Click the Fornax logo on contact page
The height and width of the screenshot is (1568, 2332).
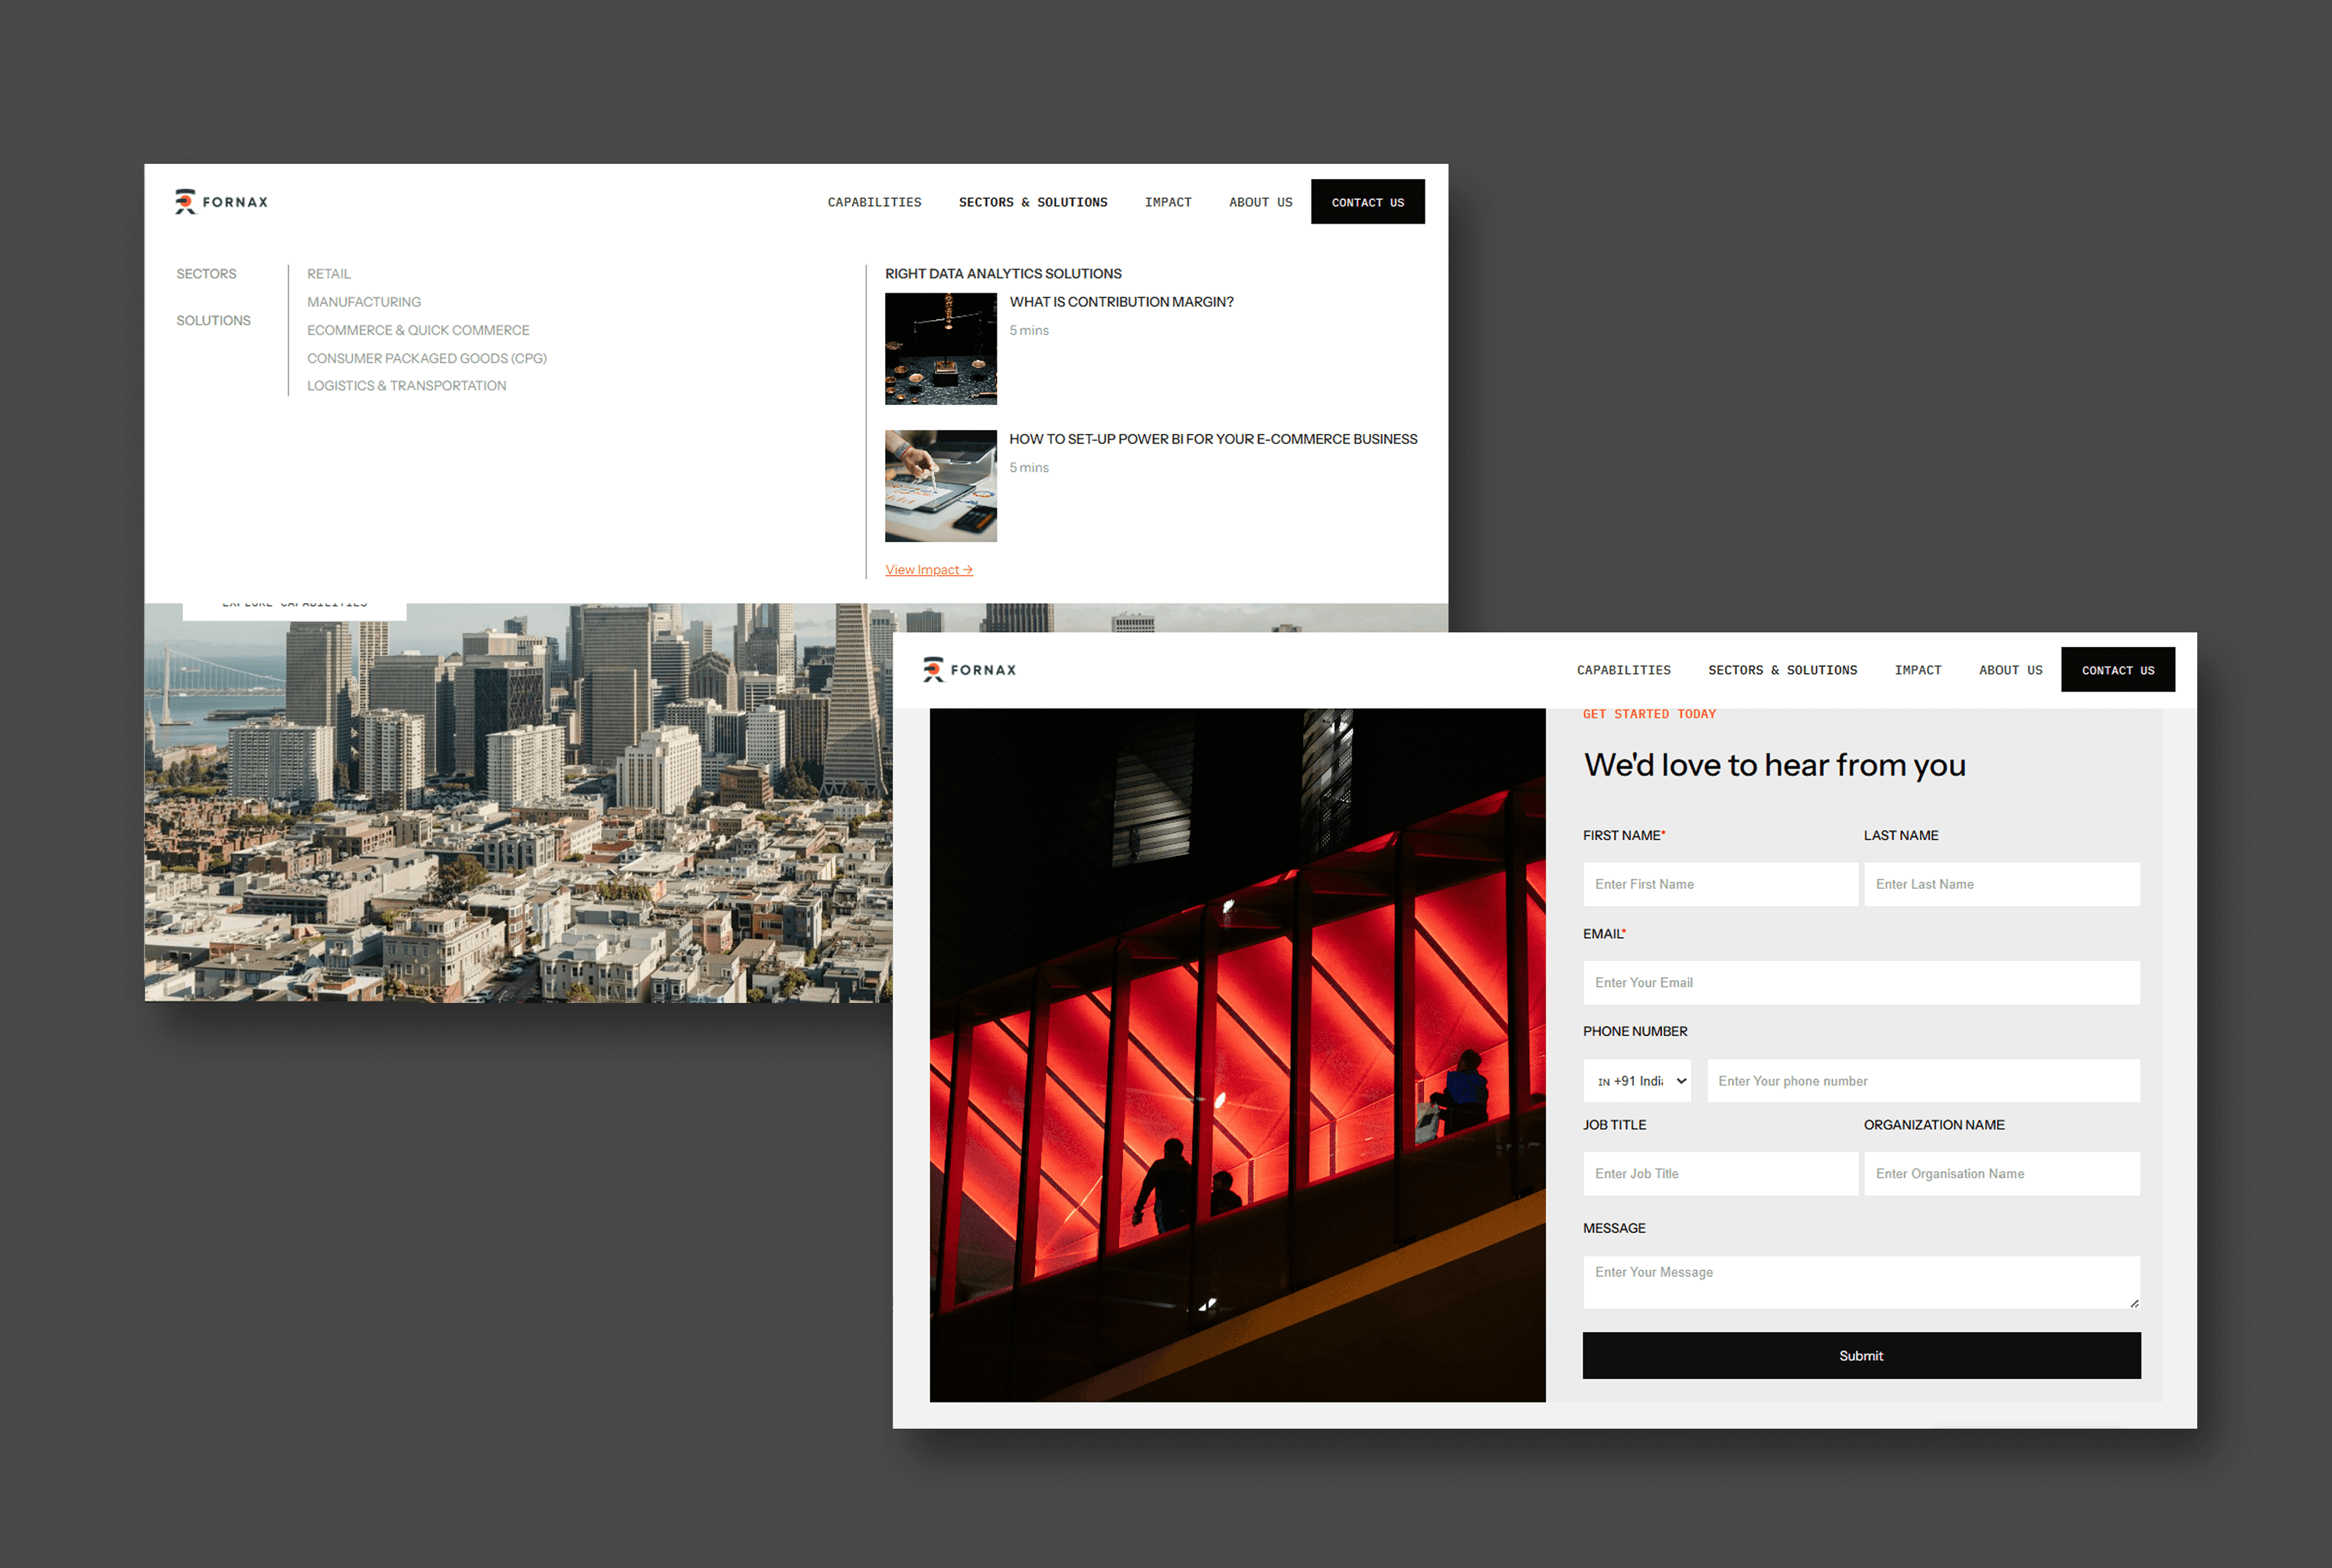point(969,670)
